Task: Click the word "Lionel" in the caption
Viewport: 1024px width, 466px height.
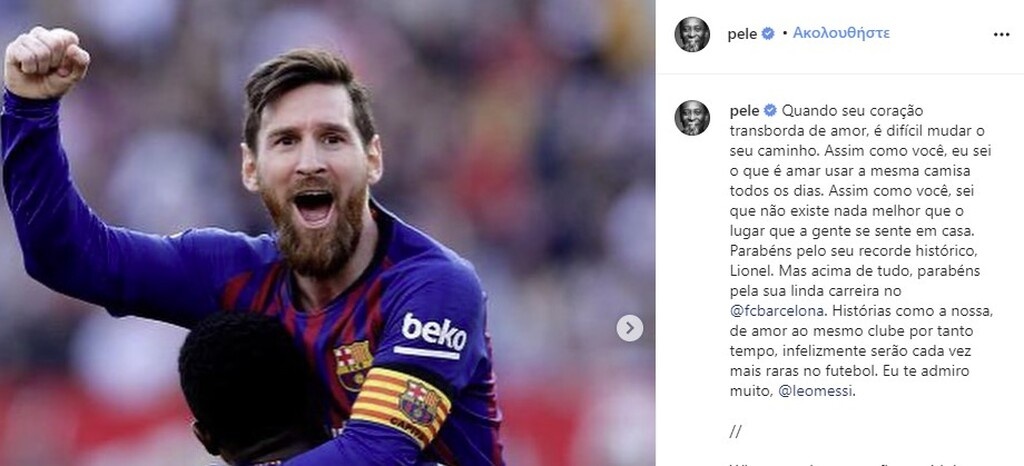Action: pyautogui.click(x=753, y=271)
